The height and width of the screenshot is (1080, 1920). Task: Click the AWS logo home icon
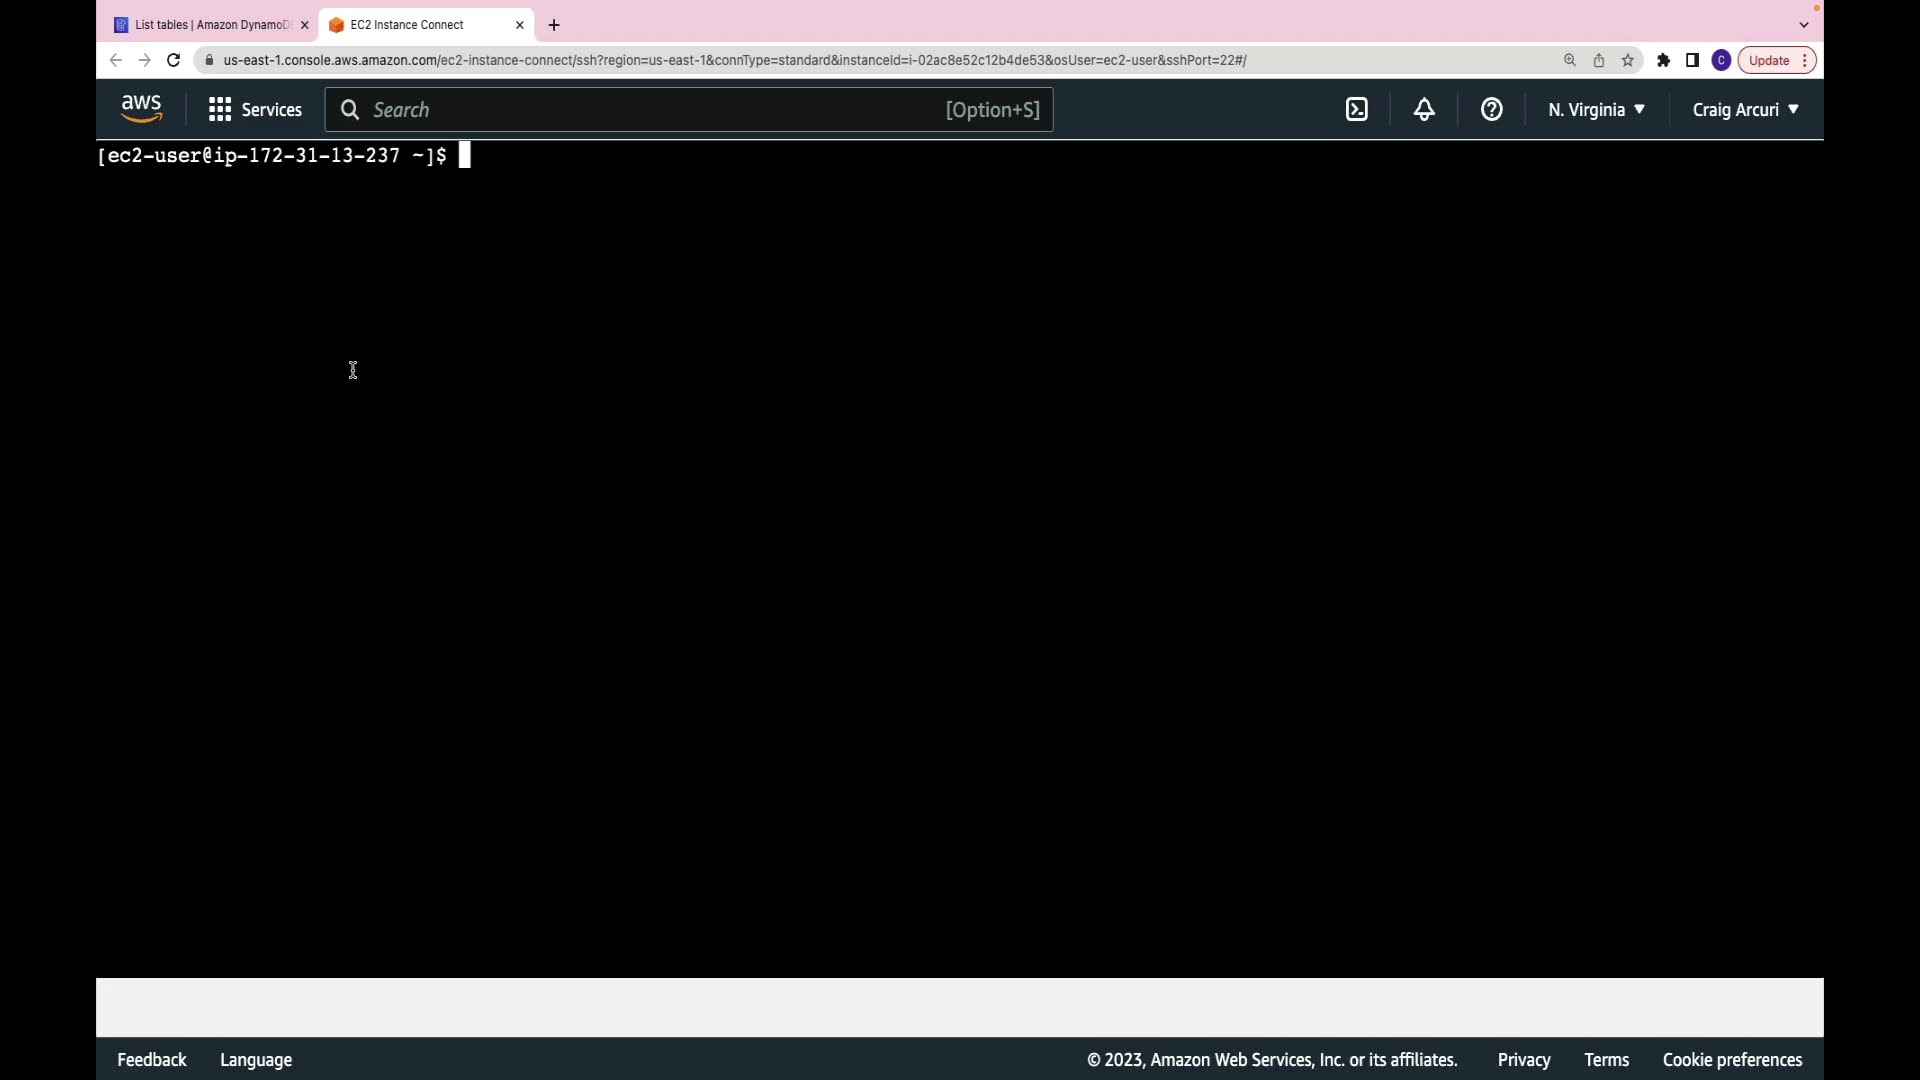coord(141,109)
